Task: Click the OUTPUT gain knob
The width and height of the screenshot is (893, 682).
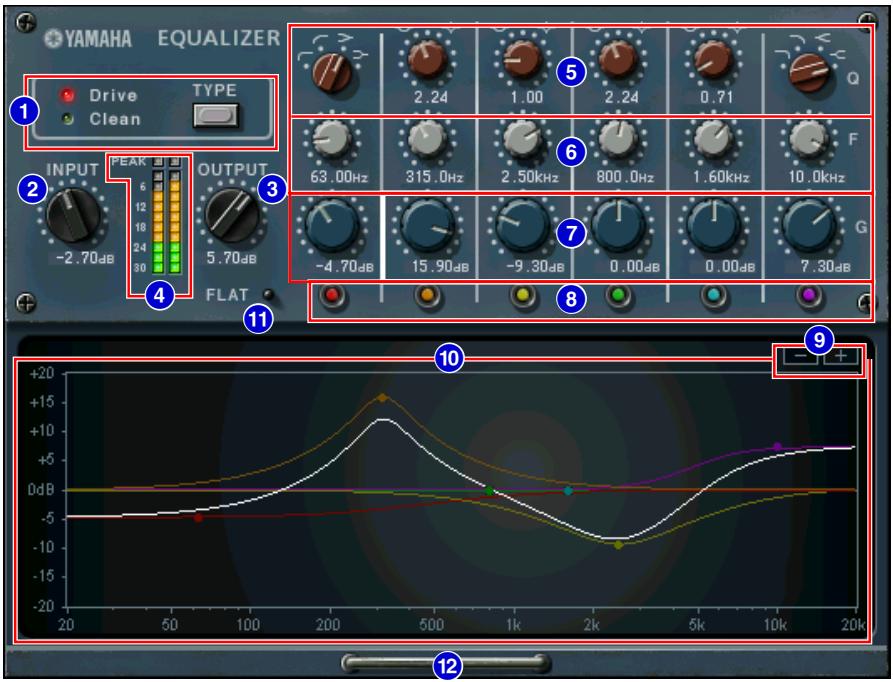Action: pyautogui.click(x=232, y=216)
